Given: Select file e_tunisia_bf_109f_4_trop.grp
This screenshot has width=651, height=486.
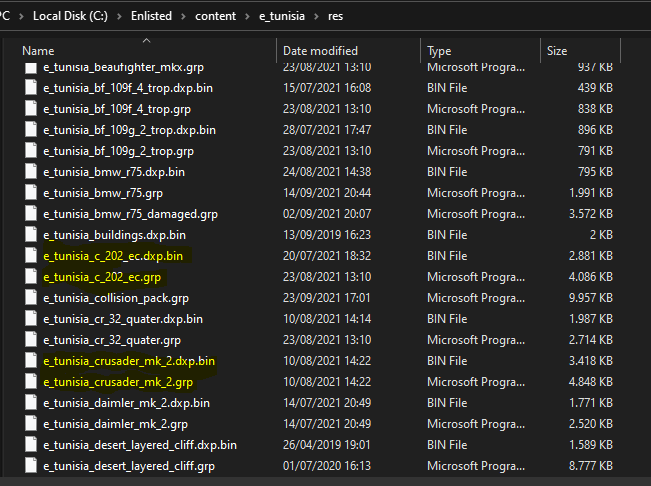Looking at the screenshot, I should [117, 109].
